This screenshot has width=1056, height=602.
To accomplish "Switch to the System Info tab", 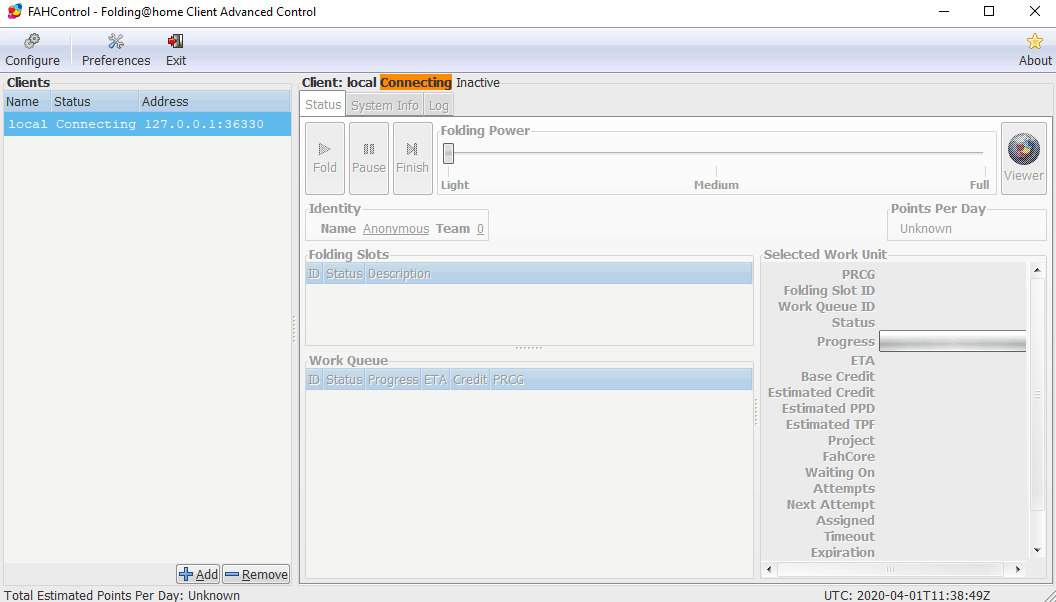I will click(x=385, y=106).
